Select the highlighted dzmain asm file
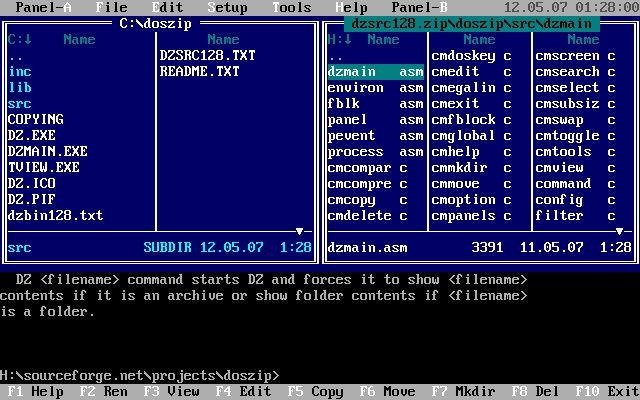Image resolution: width=640 pixels, height=400 pixels. pos(376,71)
